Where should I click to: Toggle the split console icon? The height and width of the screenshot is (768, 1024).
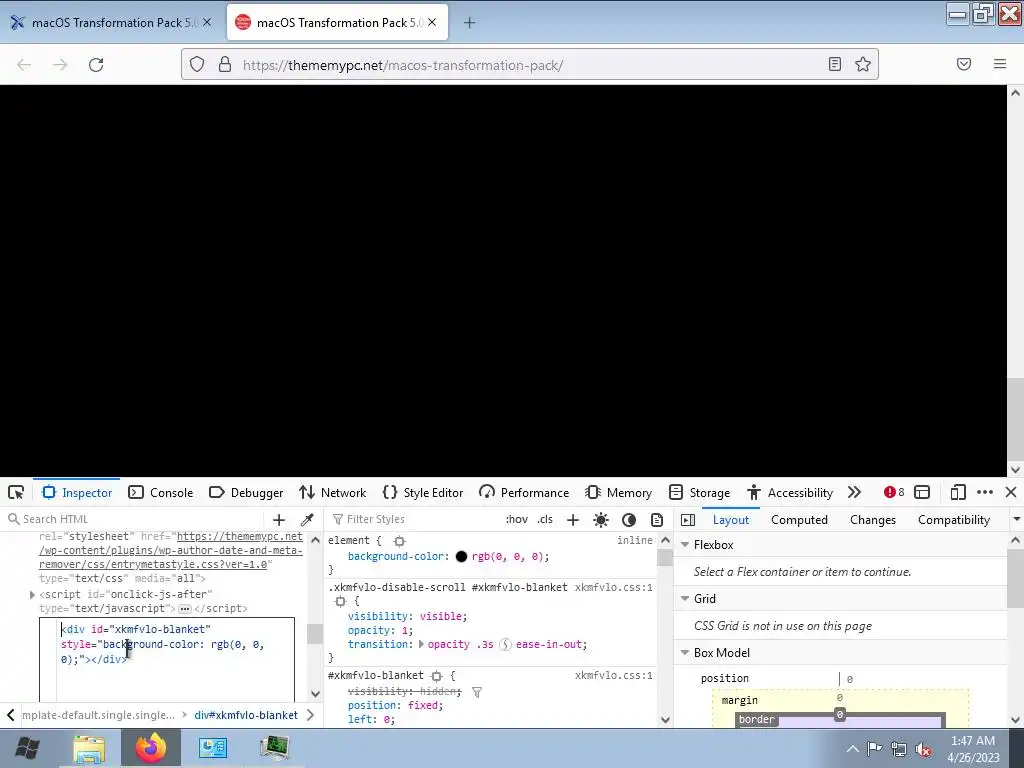922,492
